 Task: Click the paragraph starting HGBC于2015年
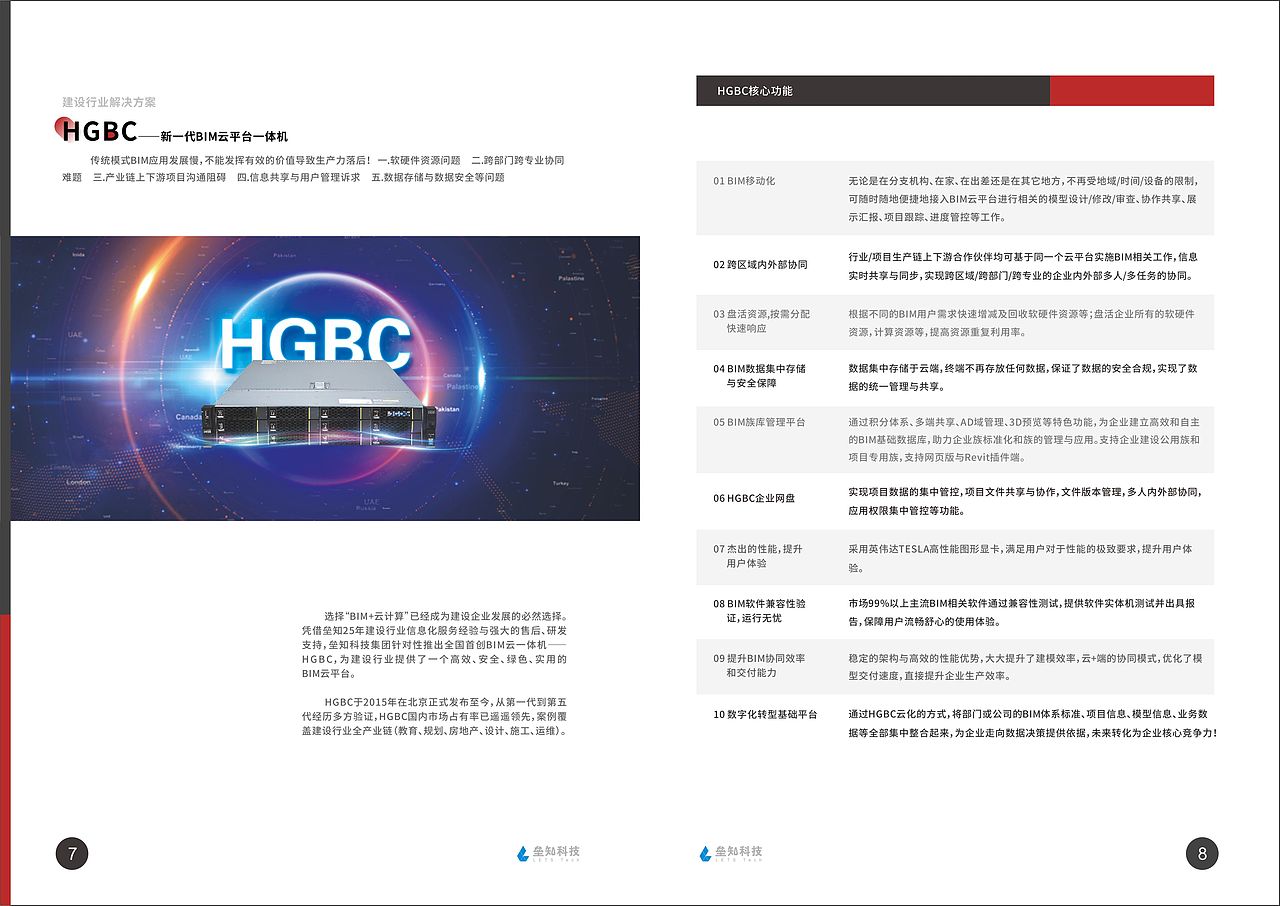pos(435,717)
